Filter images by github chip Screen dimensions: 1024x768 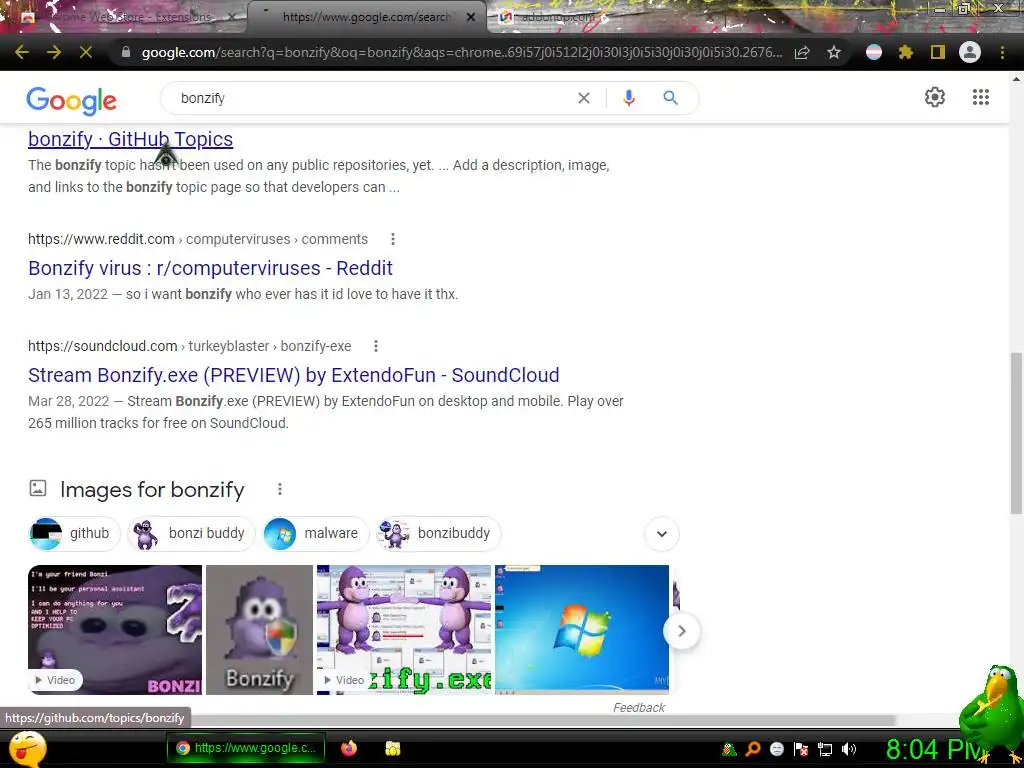point(74,534)
